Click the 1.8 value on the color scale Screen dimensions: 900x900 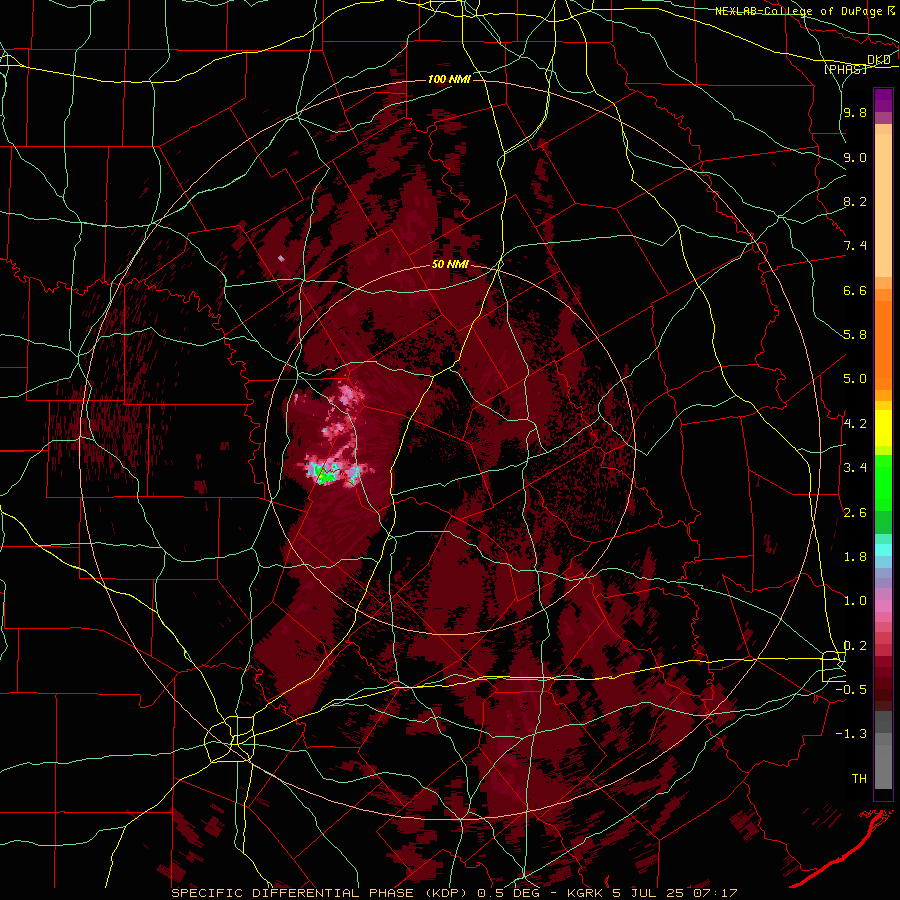(x=855, y=556)
